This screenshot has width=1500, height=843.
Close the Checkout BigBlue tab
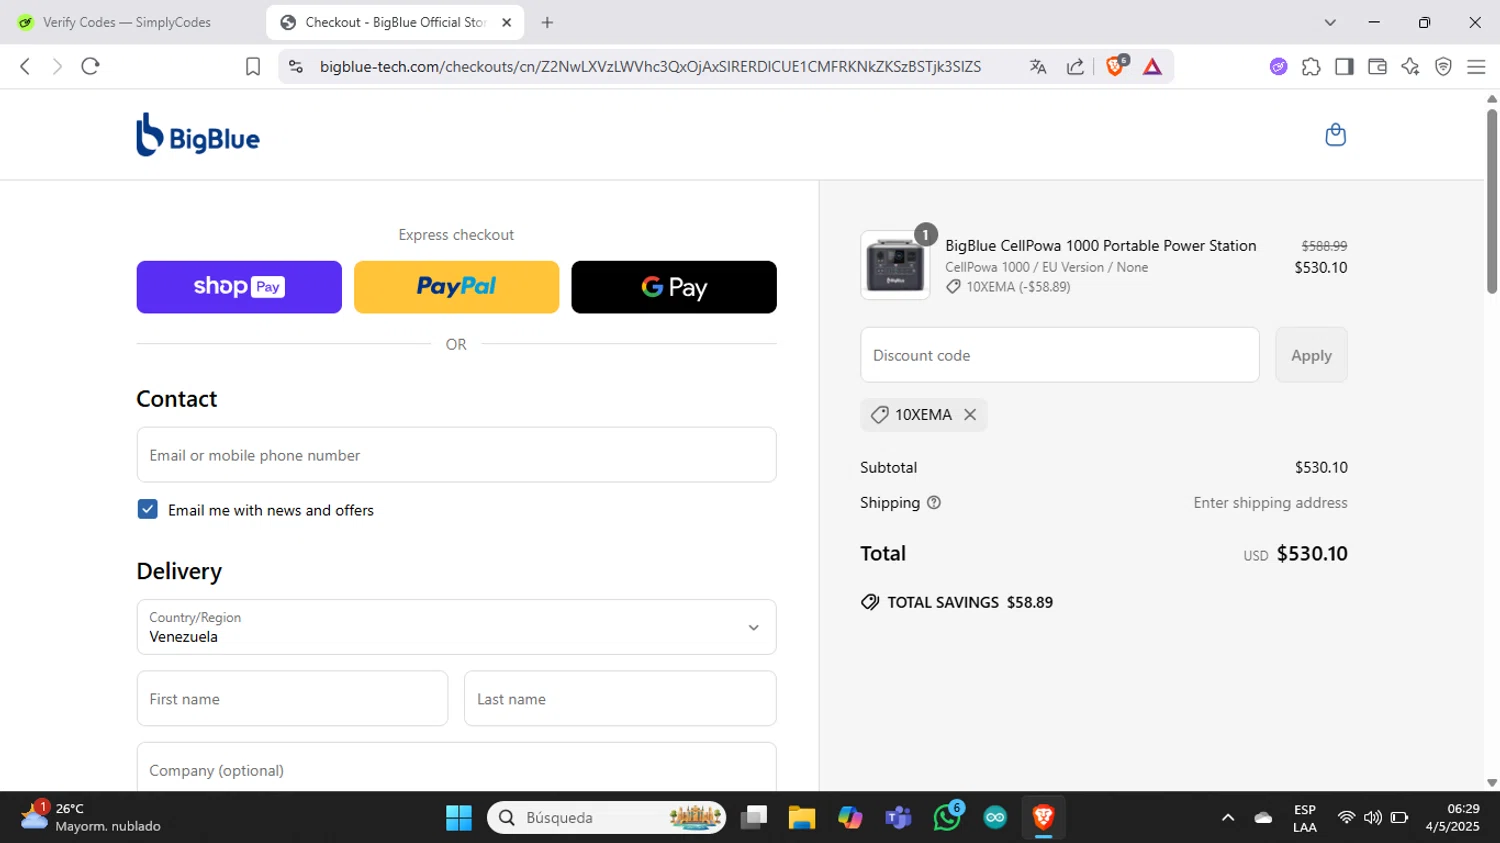pos(506,22)
